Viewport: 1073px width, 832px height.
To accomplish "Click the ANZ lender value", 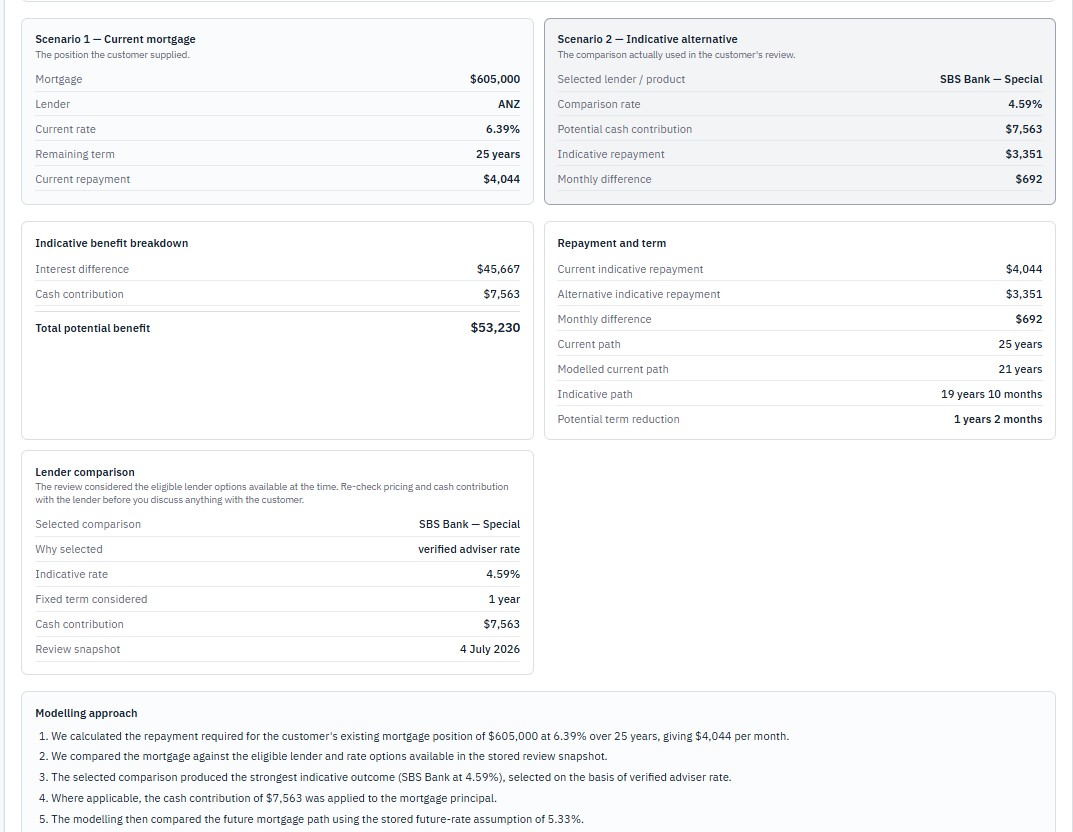I will [508, 104].
